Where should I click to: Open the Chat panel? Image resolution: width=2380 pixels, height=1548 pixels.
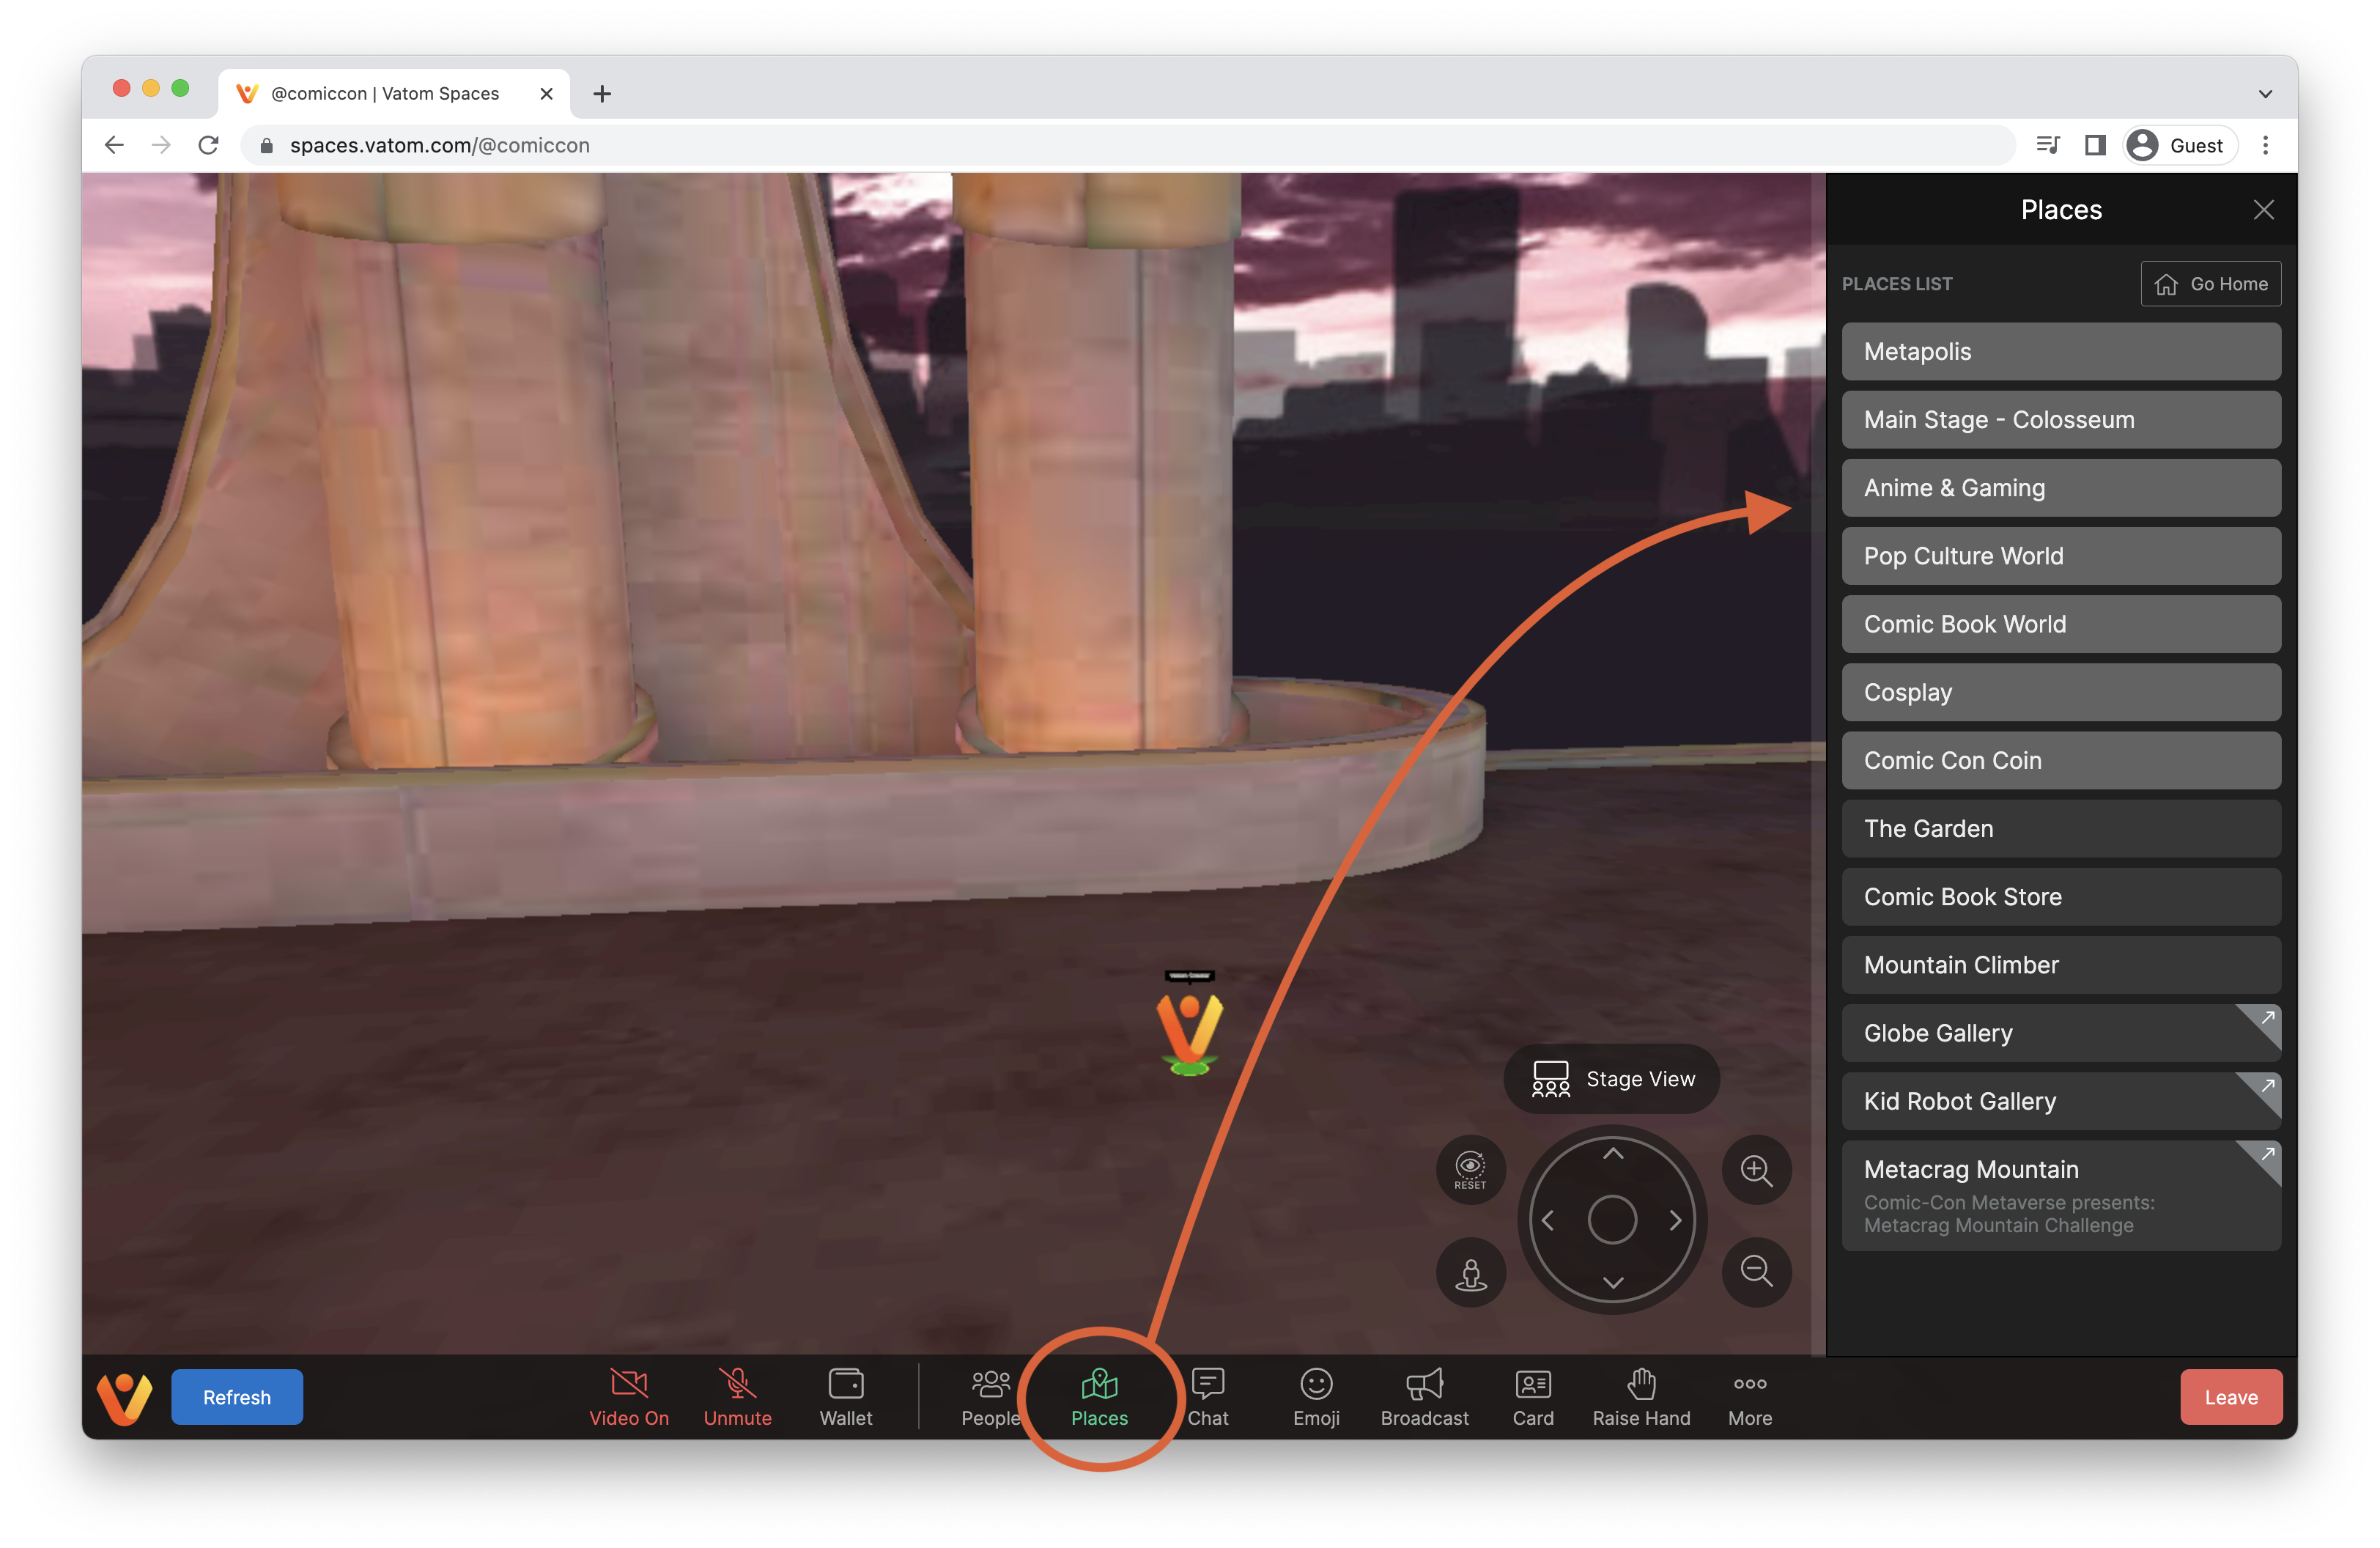point(1208,1397)
